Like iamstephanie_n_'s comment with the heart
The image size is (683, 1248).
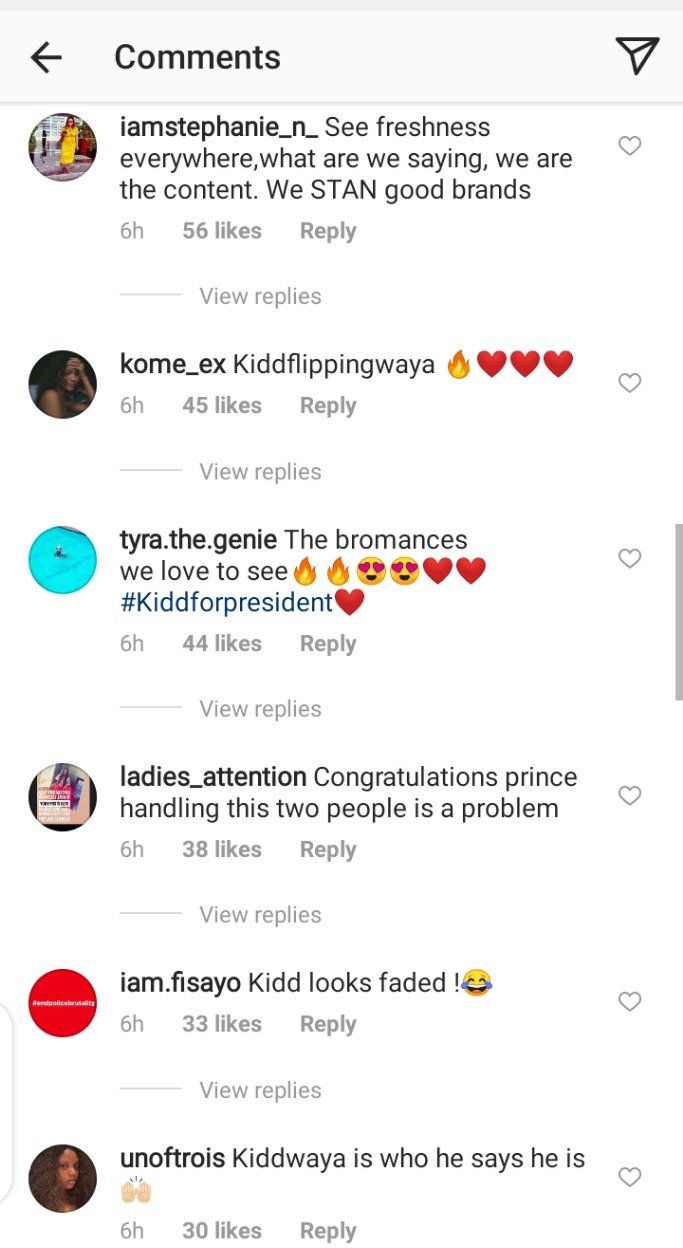[629, 147]
